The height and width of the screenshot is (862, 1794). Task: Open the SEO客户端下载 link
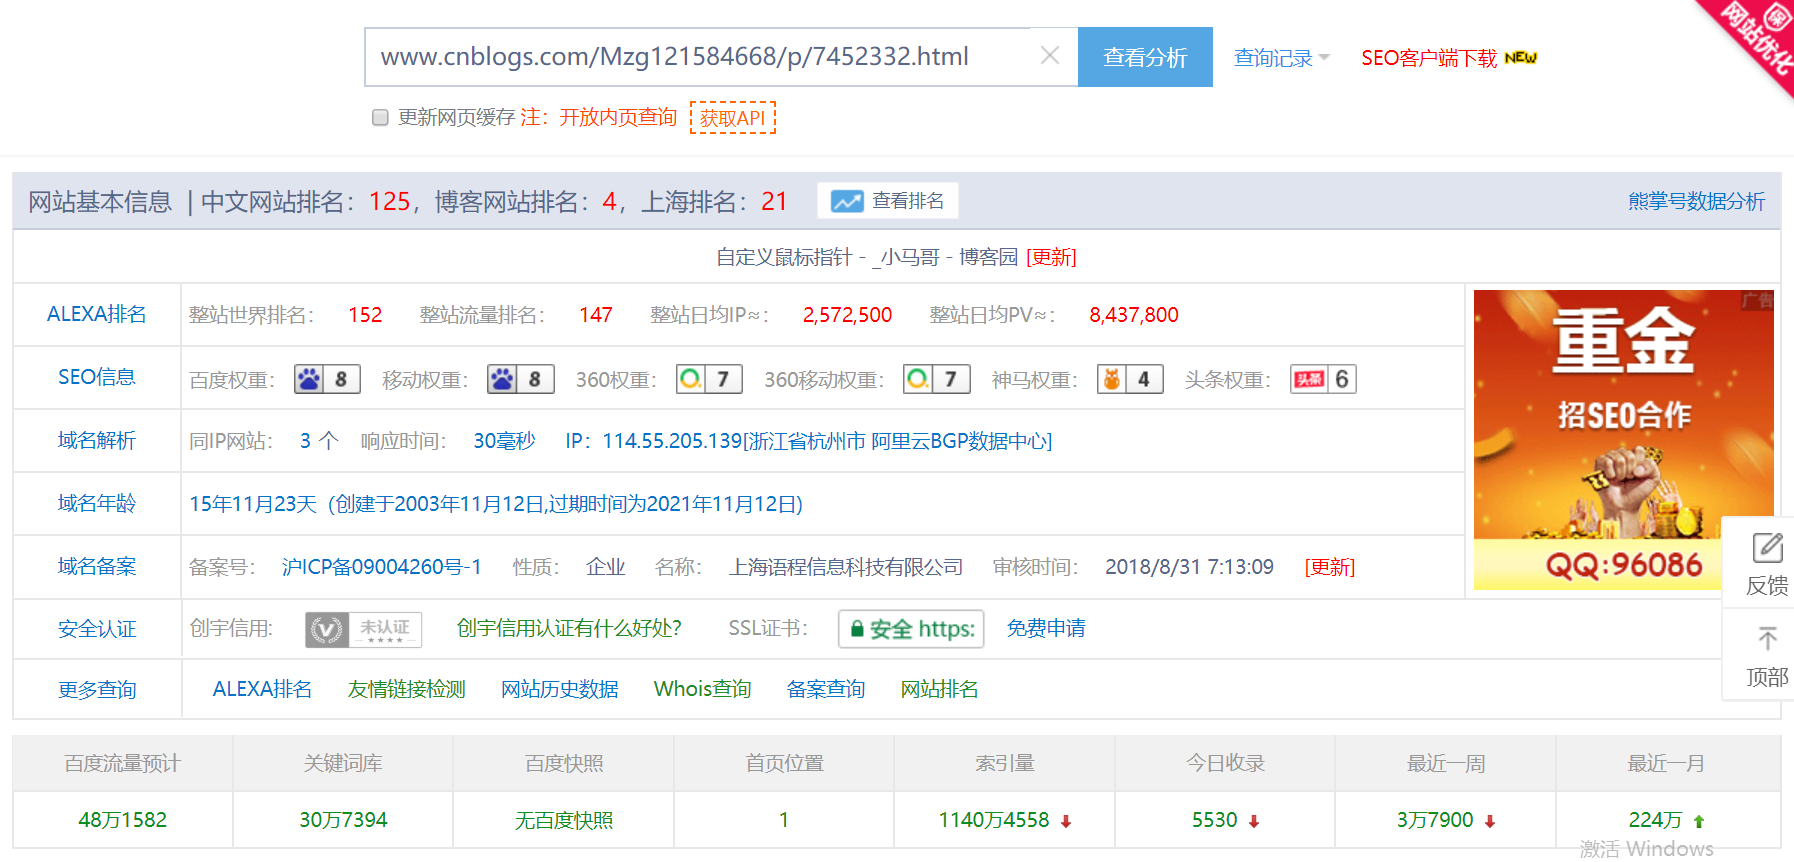[1429, 58]
